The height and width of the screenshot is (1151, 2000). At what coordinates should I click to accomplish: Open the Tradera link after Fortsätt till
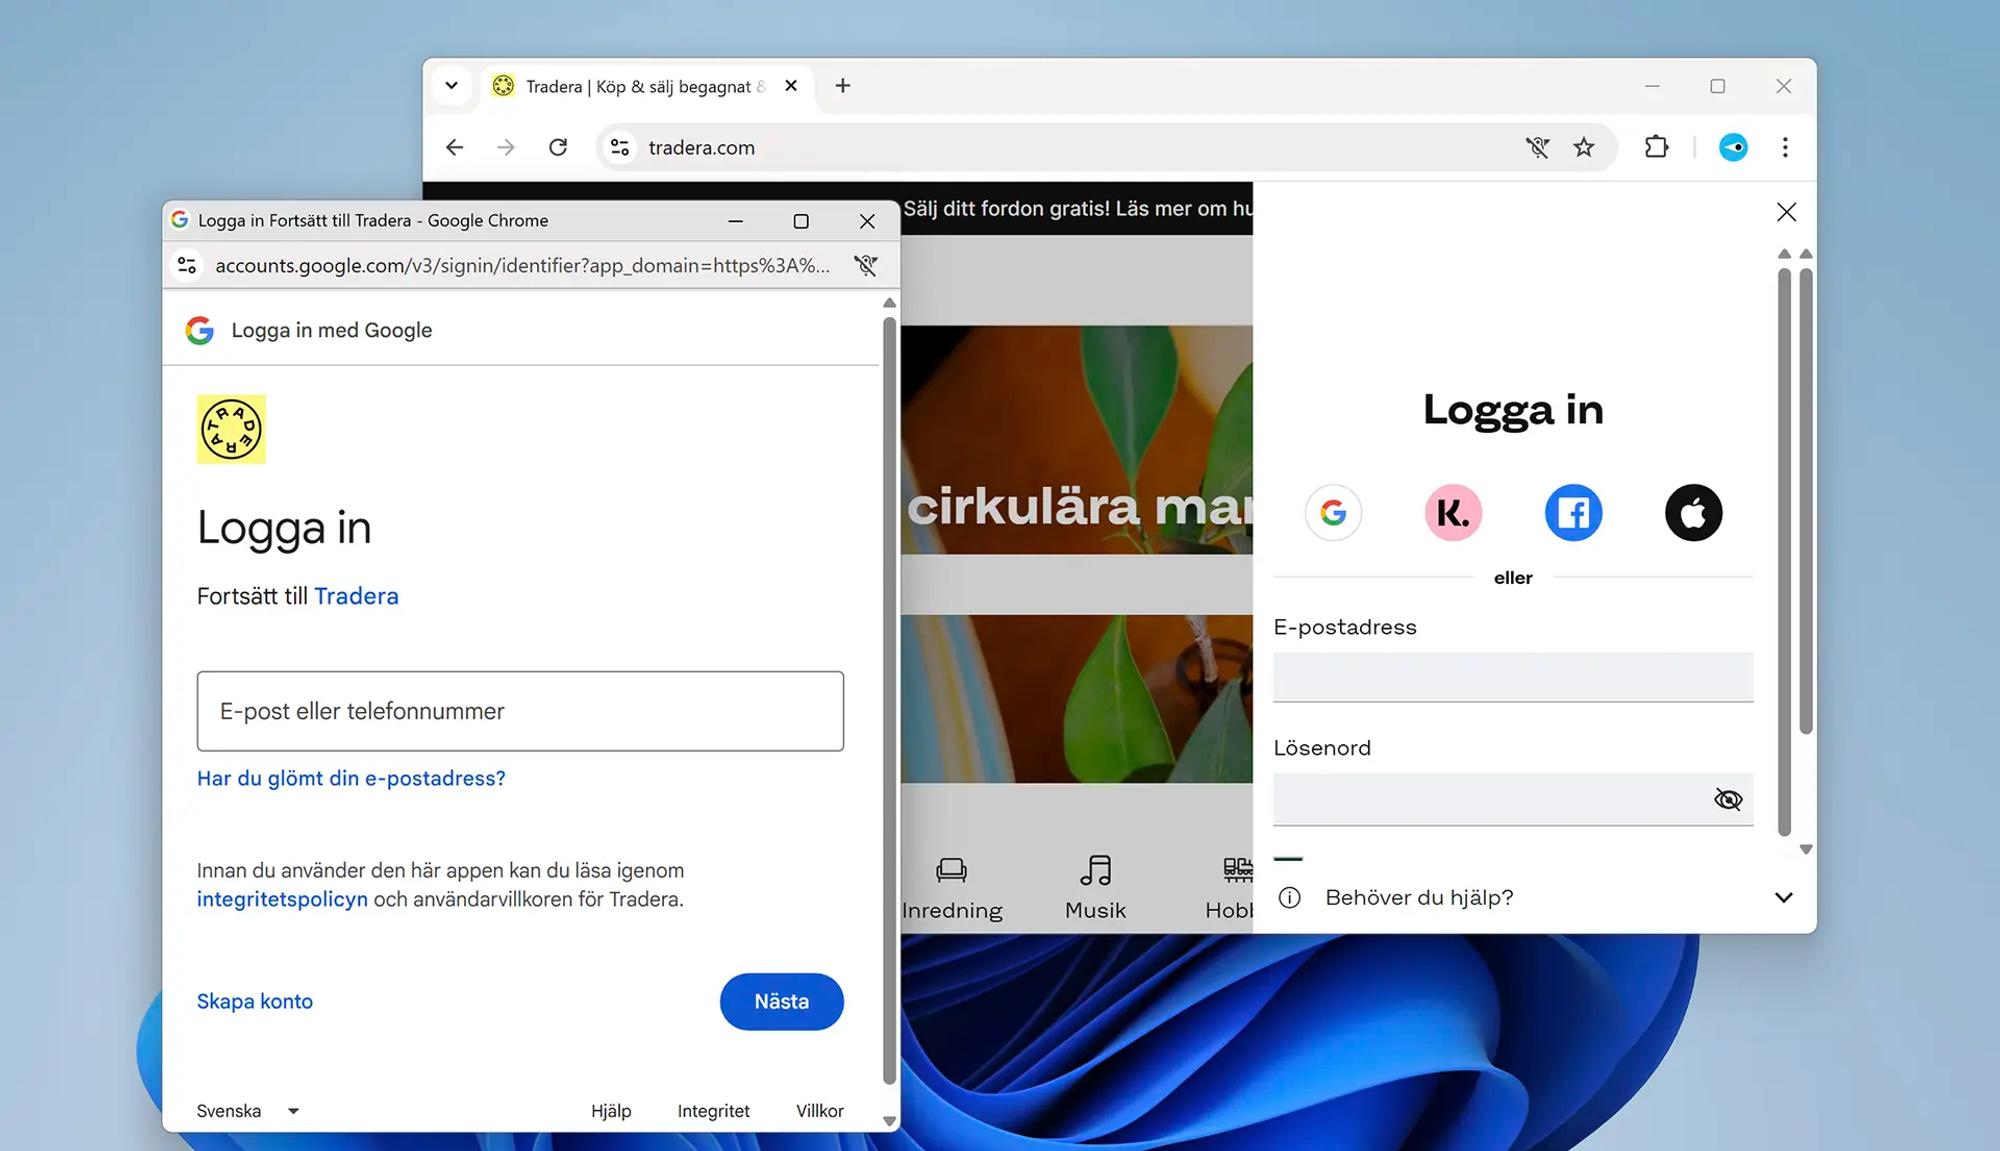(x=356, y=596)
